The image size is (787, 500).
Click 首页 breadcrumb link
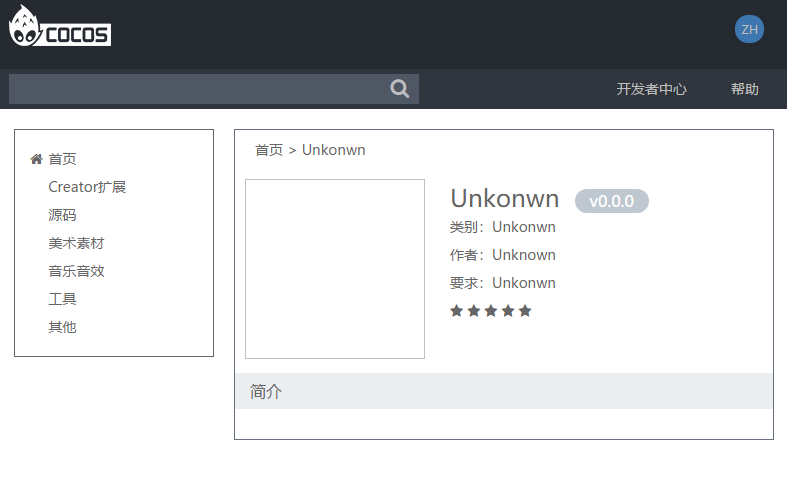pos(269,150)
